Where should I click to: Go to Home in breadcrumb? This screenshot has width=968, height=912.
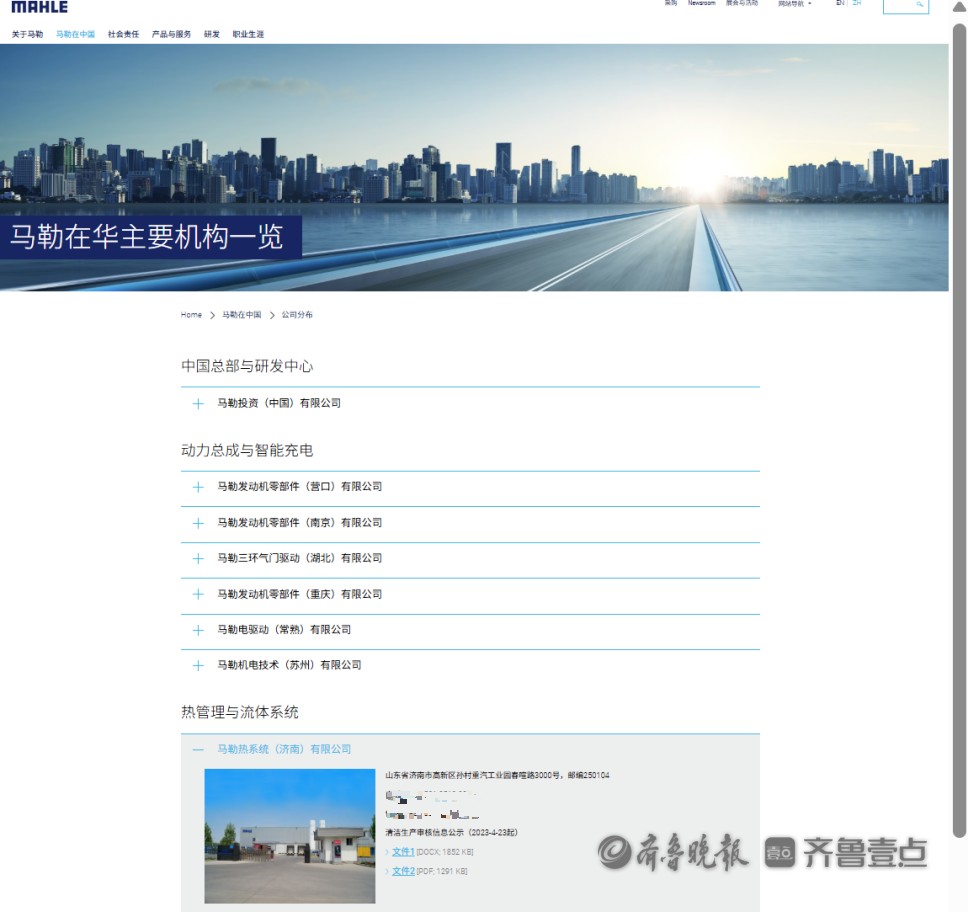click(x=191, y=315)
